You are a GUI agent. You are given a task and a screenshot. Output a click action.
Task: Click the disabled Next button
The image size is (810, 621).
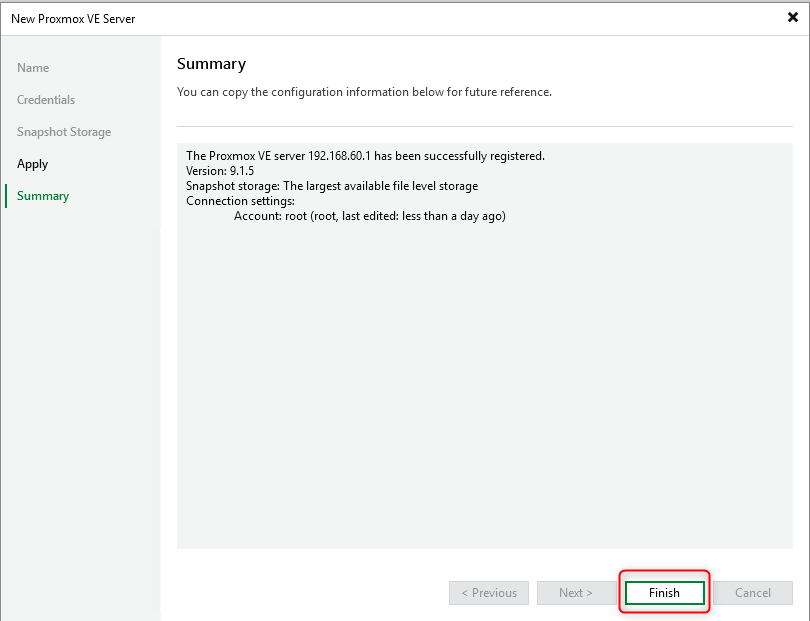(576, 592)
